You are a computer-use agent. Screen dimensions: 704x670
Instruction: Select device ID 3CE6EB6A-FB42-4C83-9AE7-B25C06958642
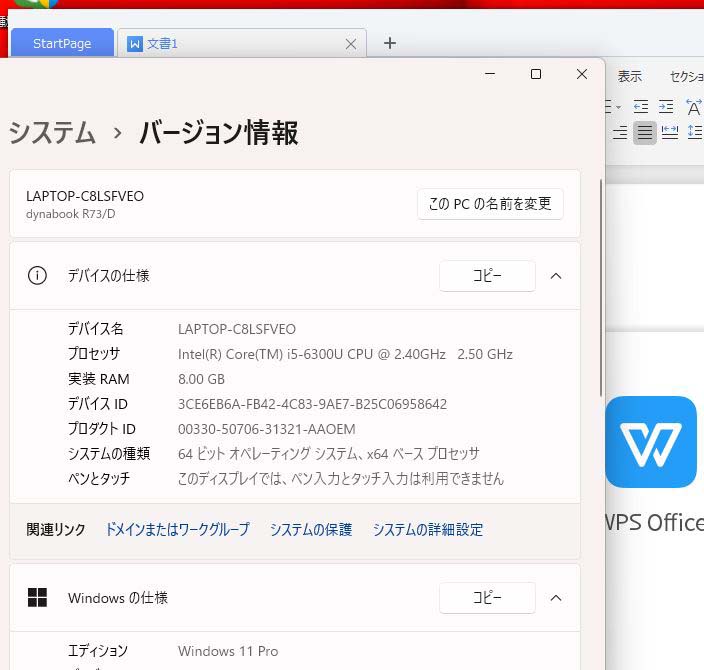point(312,404)
